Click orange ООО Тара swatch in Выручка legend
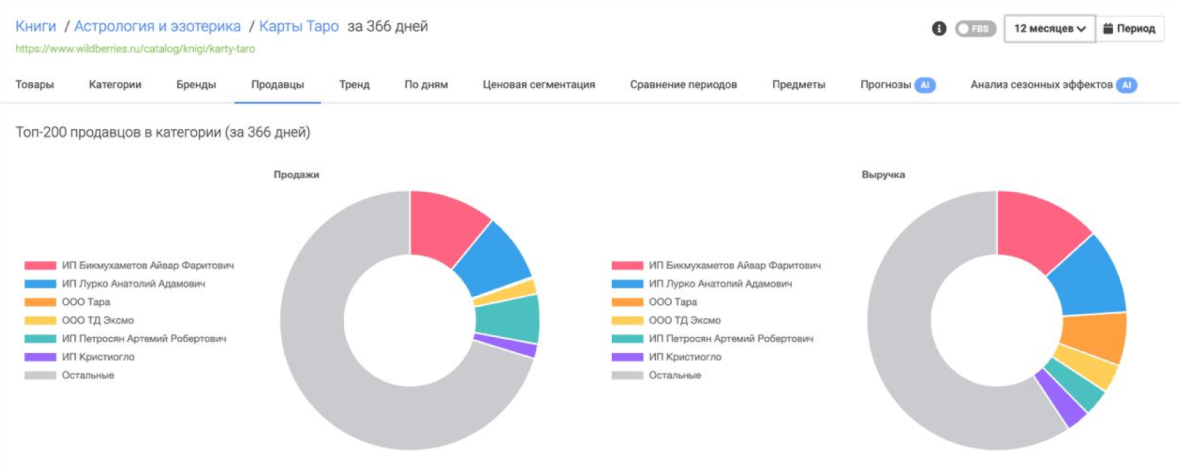 pos(627,302)
